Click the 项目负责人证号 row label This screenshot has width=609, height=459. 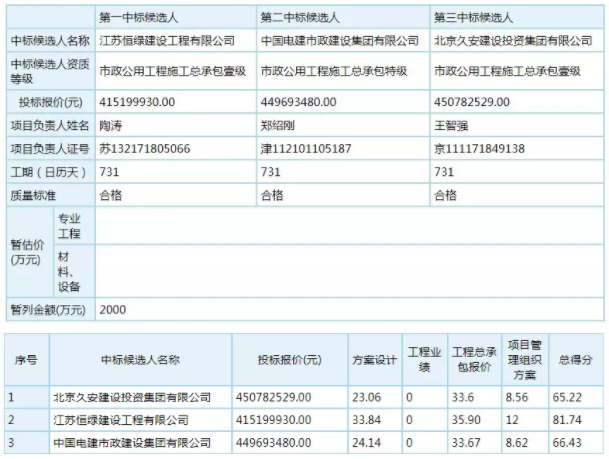coord(50,149)
